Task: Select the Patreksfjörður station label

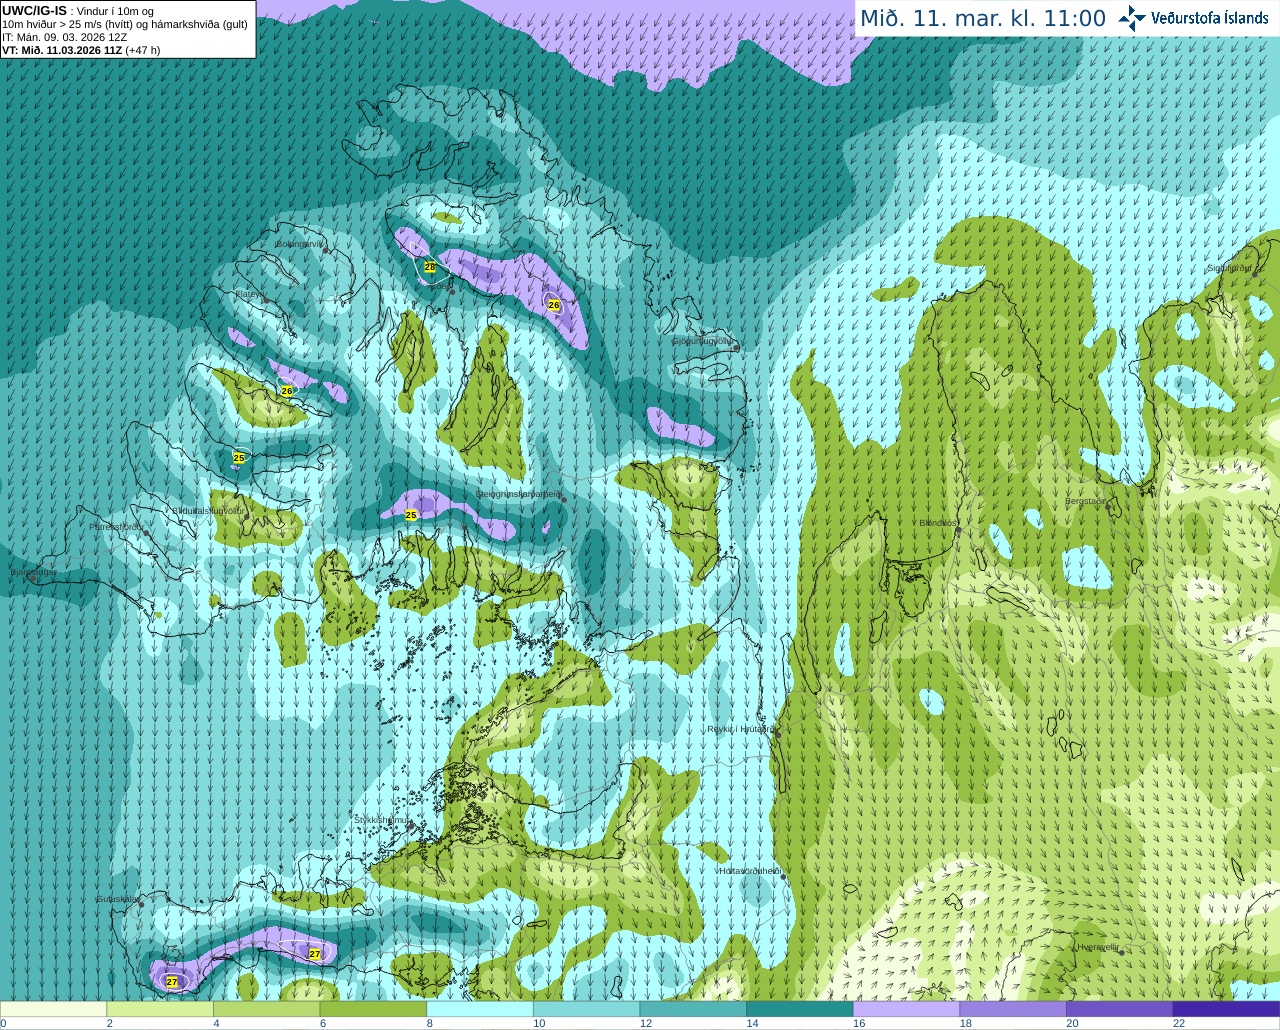Action: point(116,527)
